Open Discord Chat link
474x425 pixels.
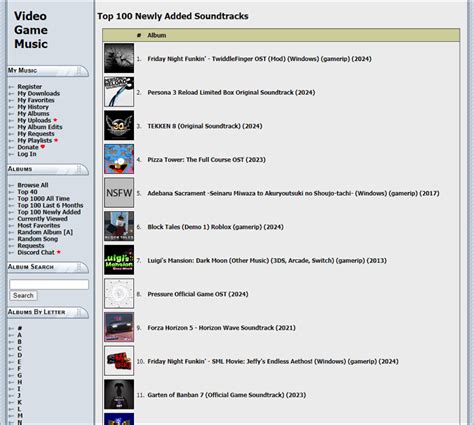36,252
